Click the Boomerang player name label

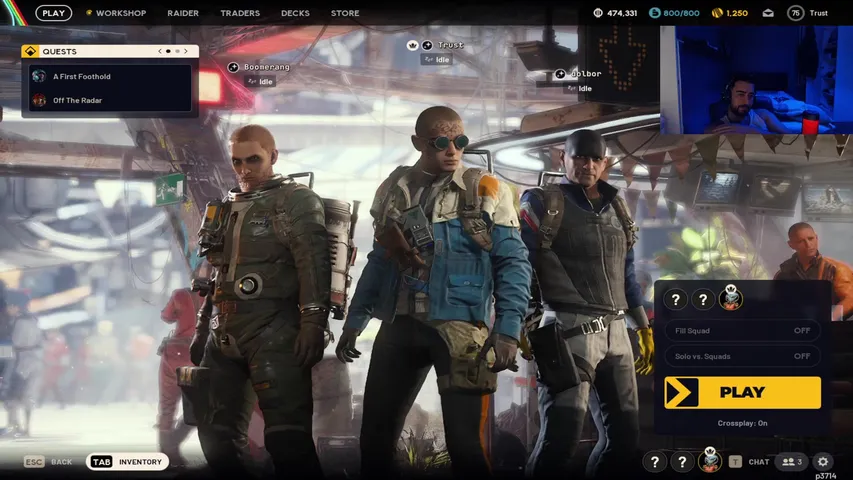tap(267, 67)
